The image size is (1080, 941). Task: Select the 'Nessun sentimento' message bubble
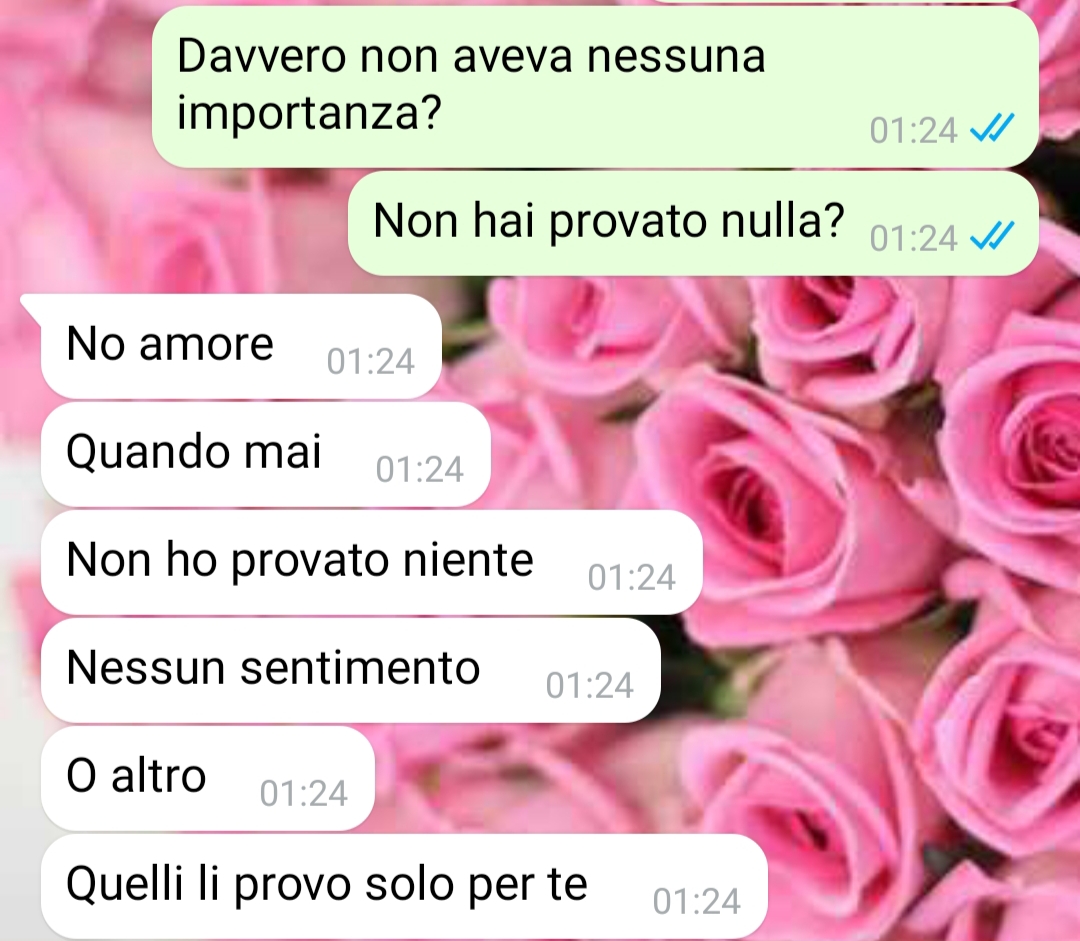351,670
